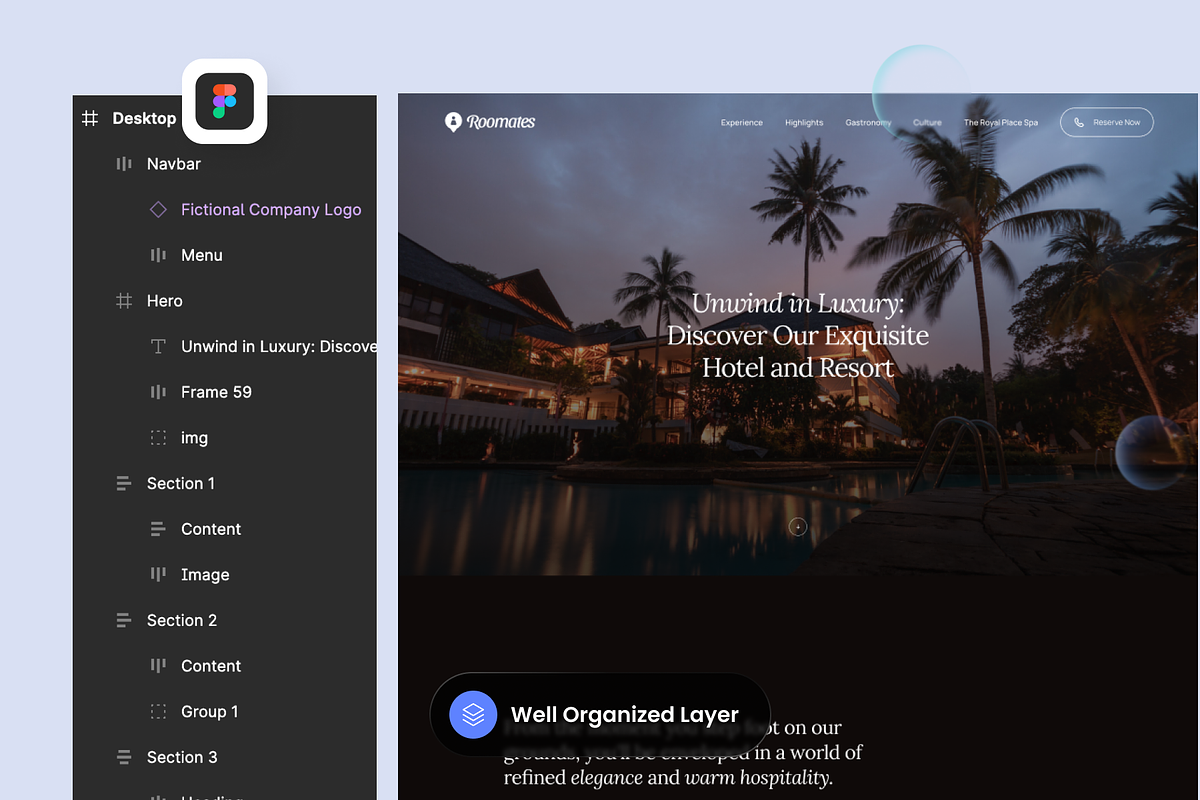Select the Image layer
Image resolution: width=1200 pixels, height=800 pixels.
point(205,575)
